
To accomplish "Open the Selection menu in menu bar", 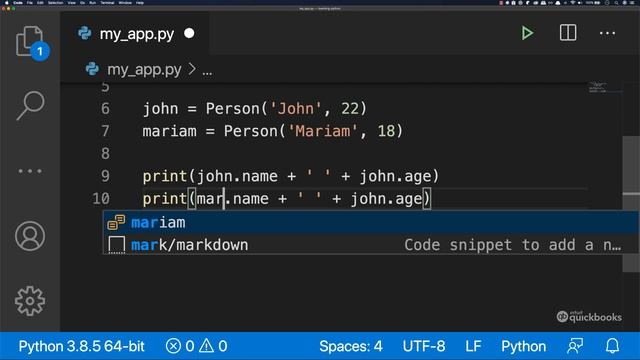I will [x=56, y=2].
